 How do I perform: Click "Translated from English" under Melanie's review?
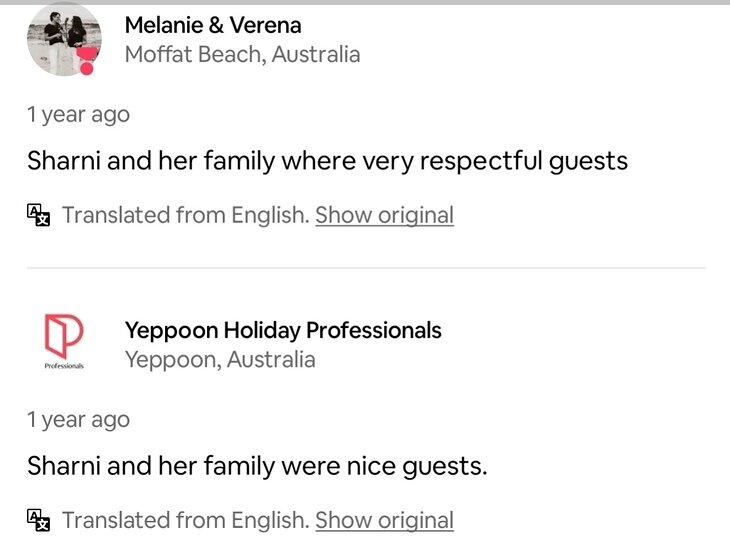click(x=185, y=215)
